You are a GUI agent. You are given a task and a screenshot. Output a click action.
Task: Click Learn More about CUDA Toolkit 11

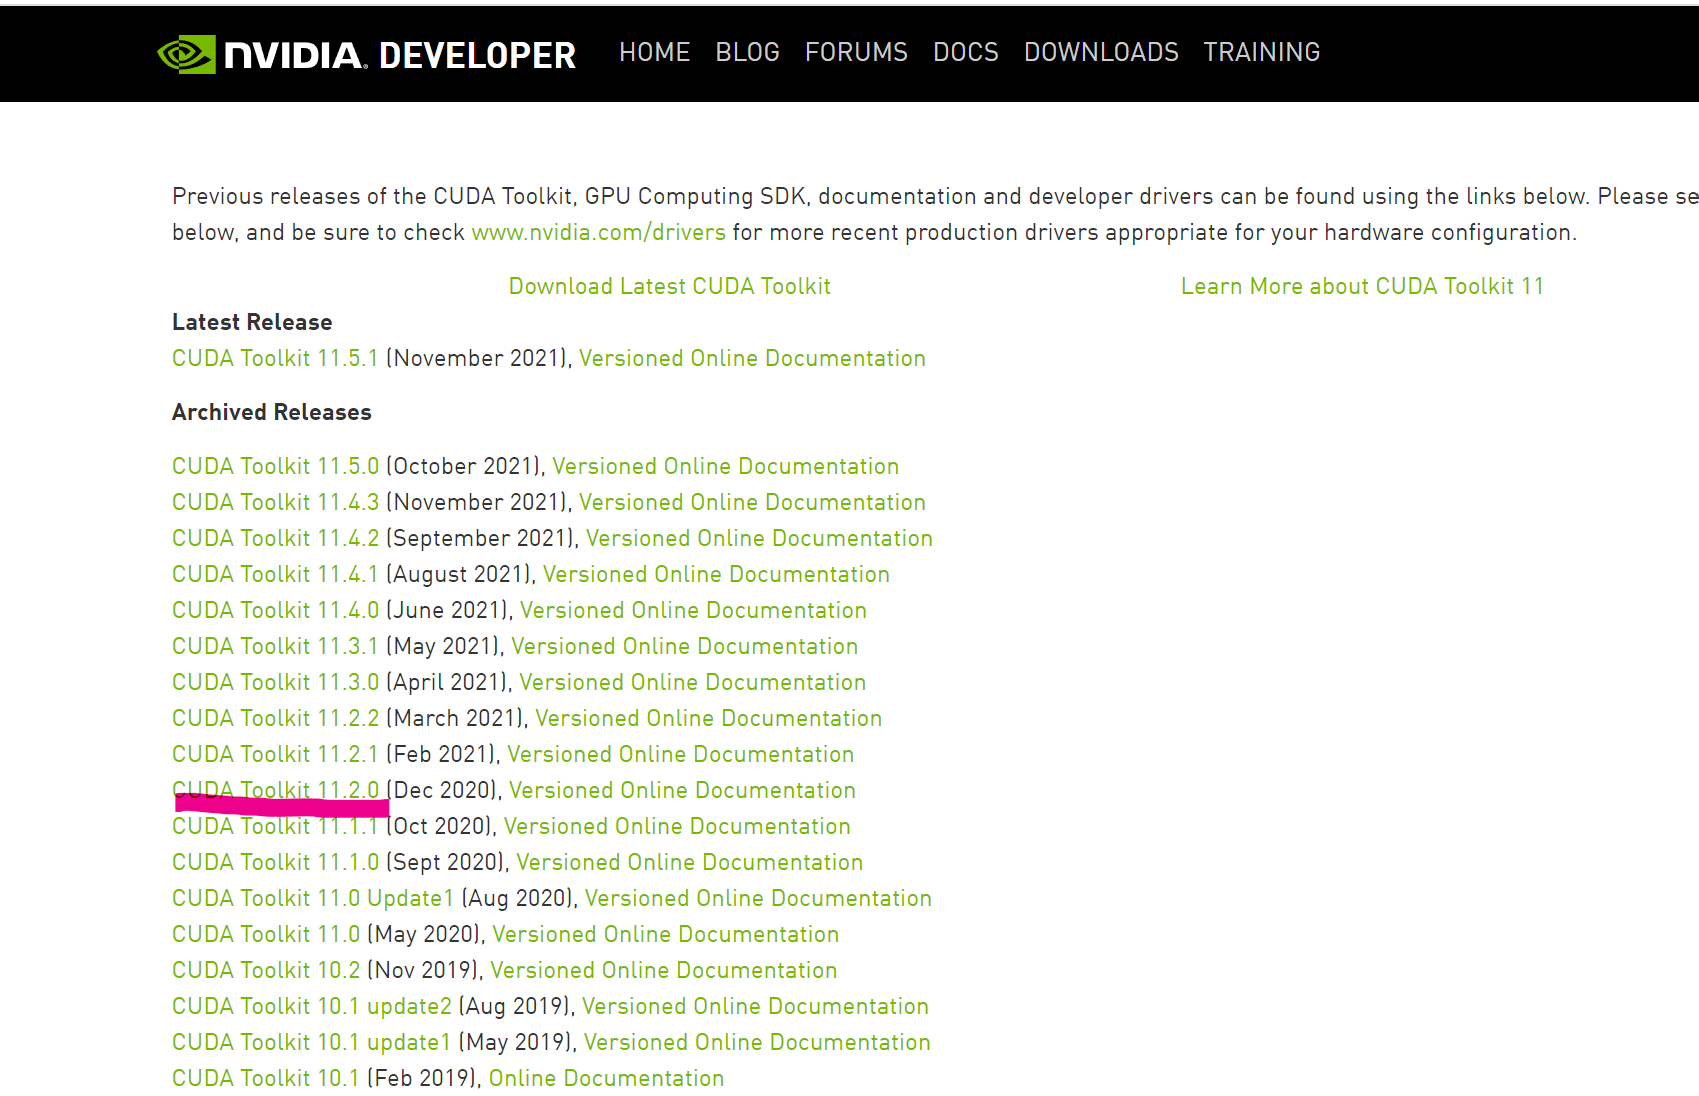click(1362, 286)
